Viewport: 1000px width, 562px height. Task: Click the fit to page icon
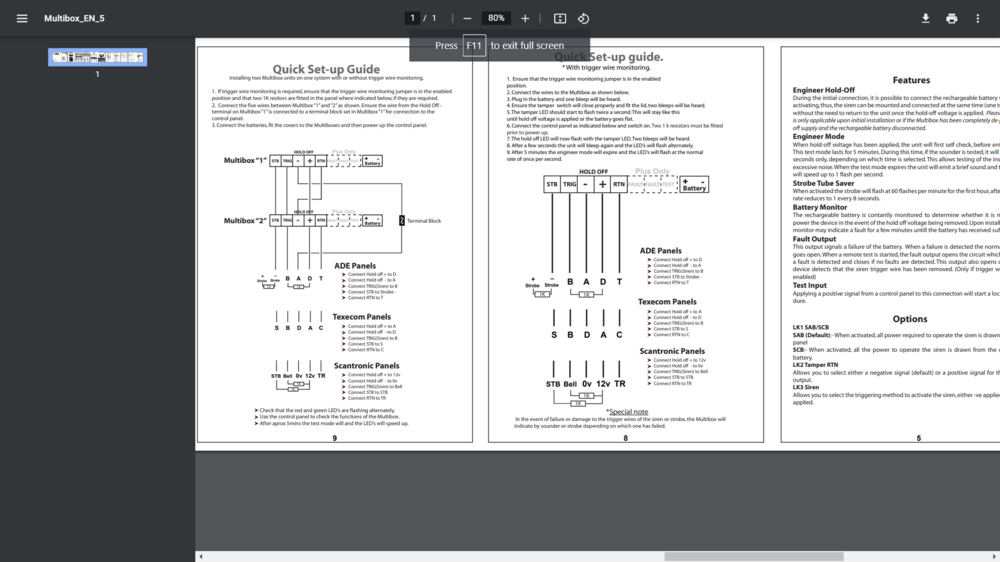pos(560,18)
